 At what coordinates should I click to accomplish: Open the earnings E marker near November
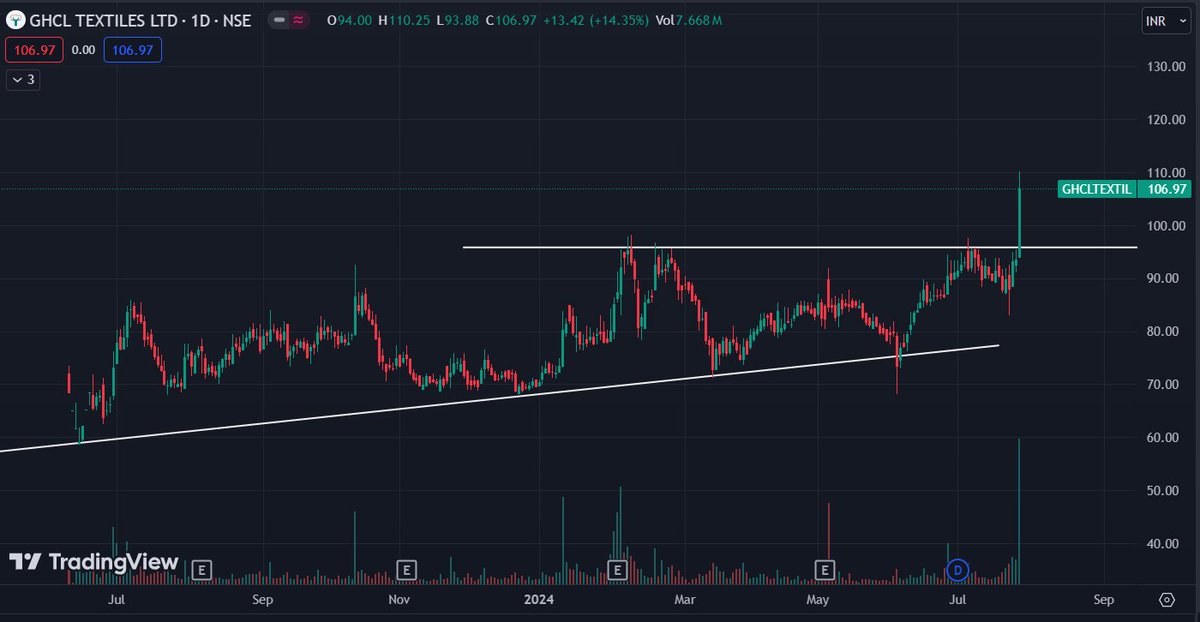(405, 570)
